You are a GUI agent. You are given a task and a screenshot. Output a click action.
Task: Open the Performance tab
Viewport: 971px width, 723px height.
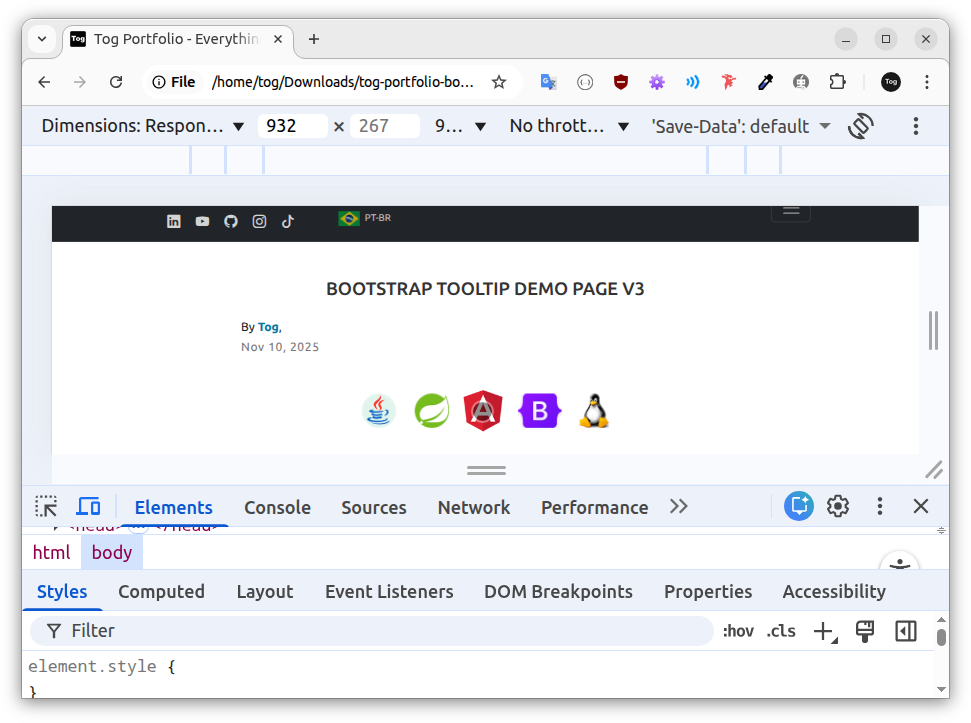[594, 508]
